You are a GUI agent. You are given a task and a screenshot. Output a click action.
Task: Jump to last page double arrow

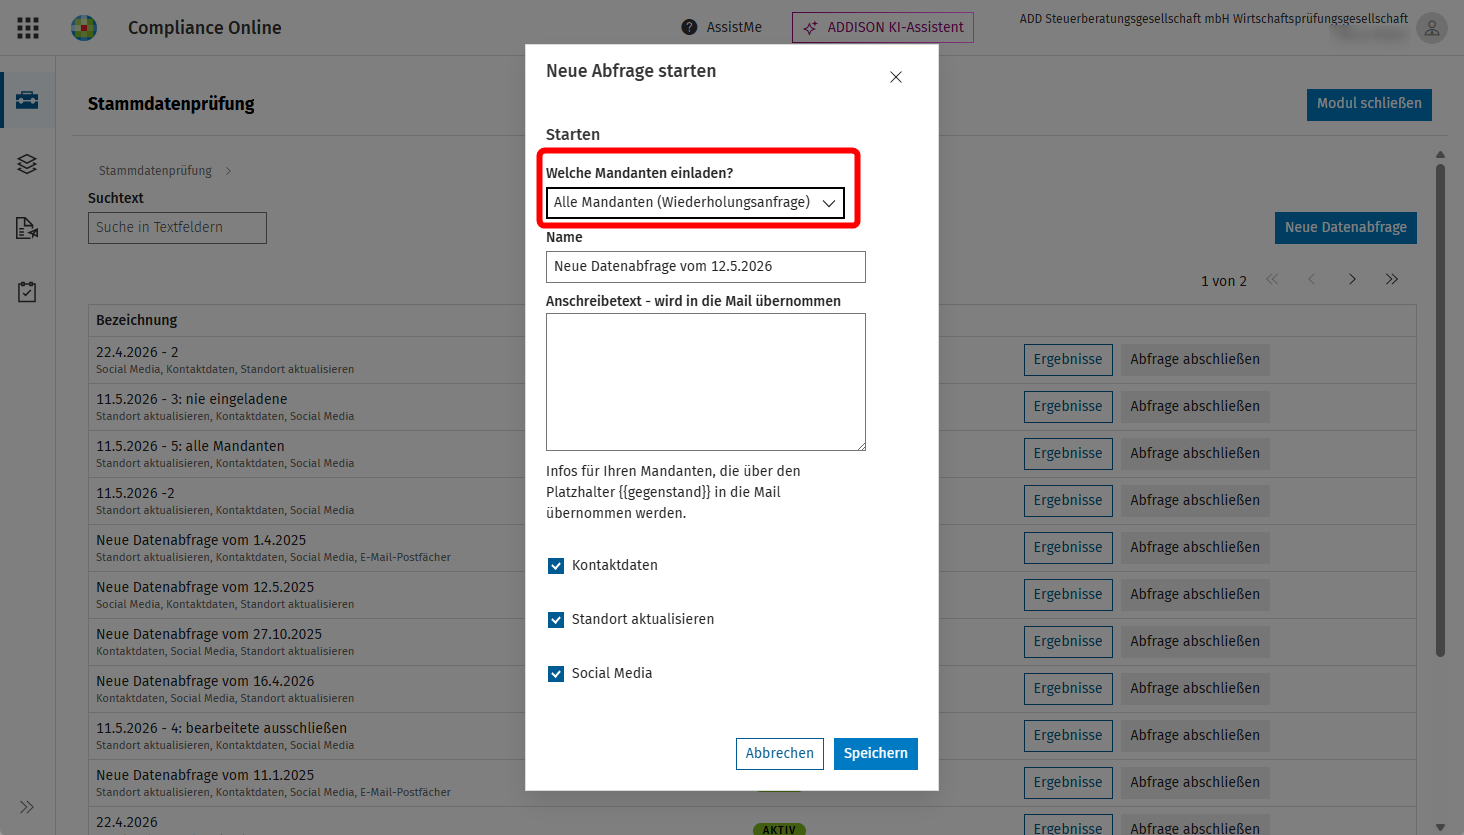[1392, 279]
